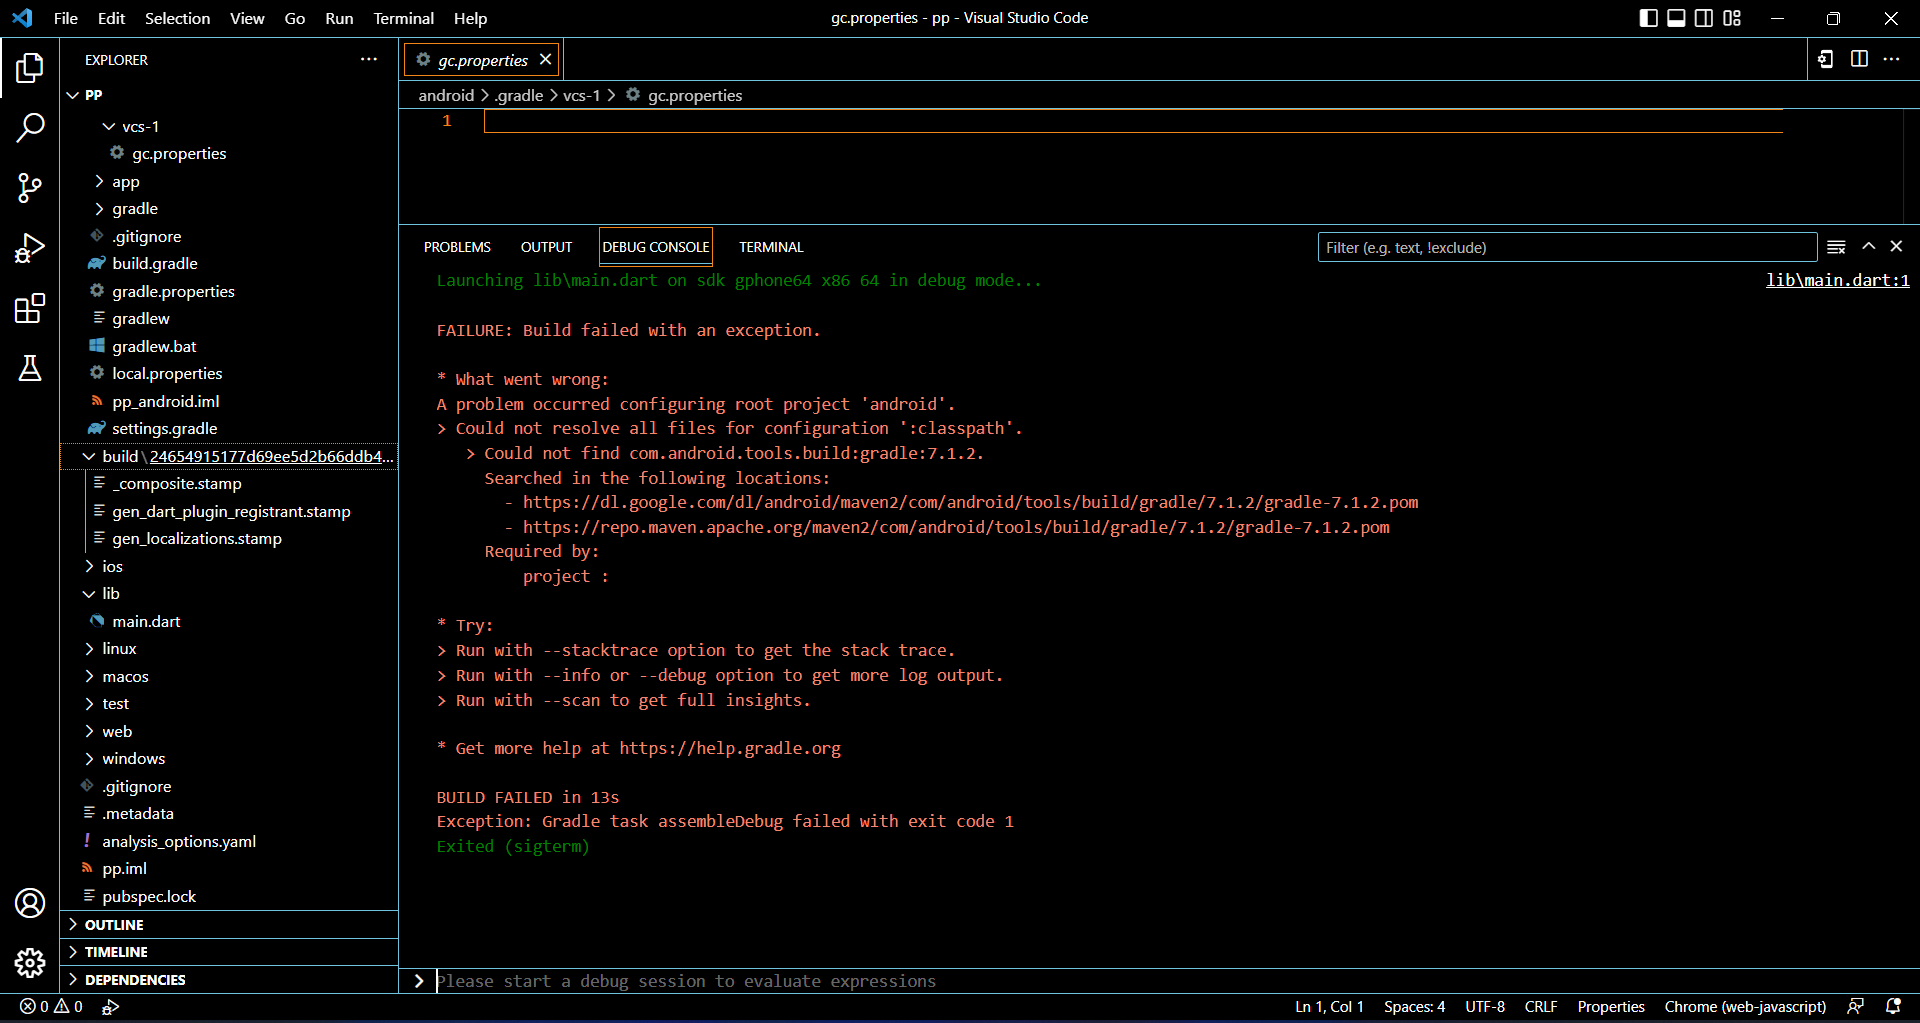This screenshot has height=1023, width=1920.
Task: Open Explorer views and more actions menu
Action: coord(369,60)
